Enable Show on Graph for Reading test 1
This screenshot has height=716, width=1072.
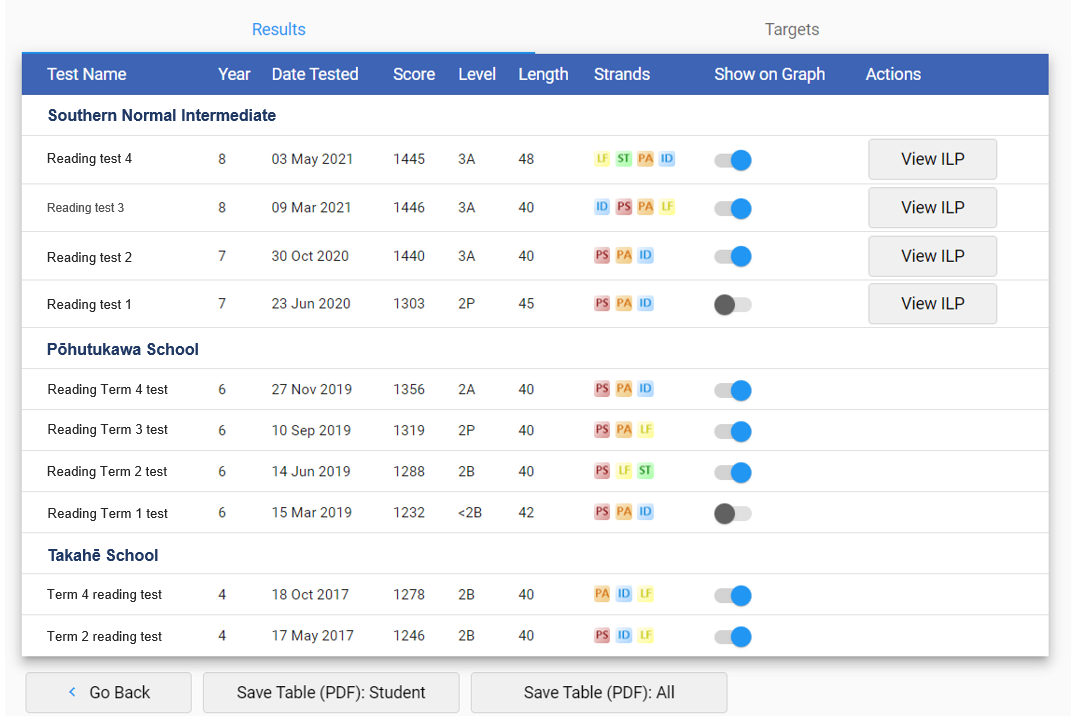732,303
